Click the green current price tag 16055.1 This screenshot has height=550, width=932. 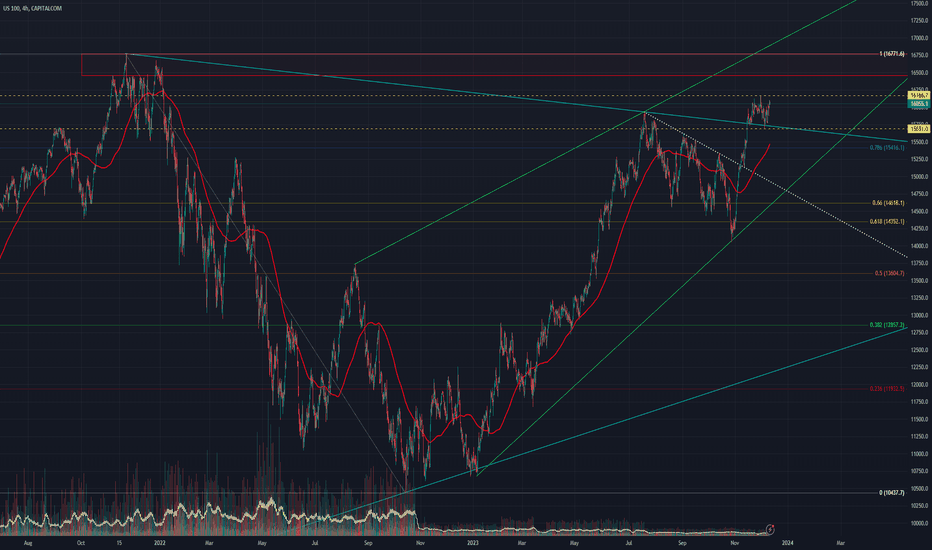click(919, 104)
